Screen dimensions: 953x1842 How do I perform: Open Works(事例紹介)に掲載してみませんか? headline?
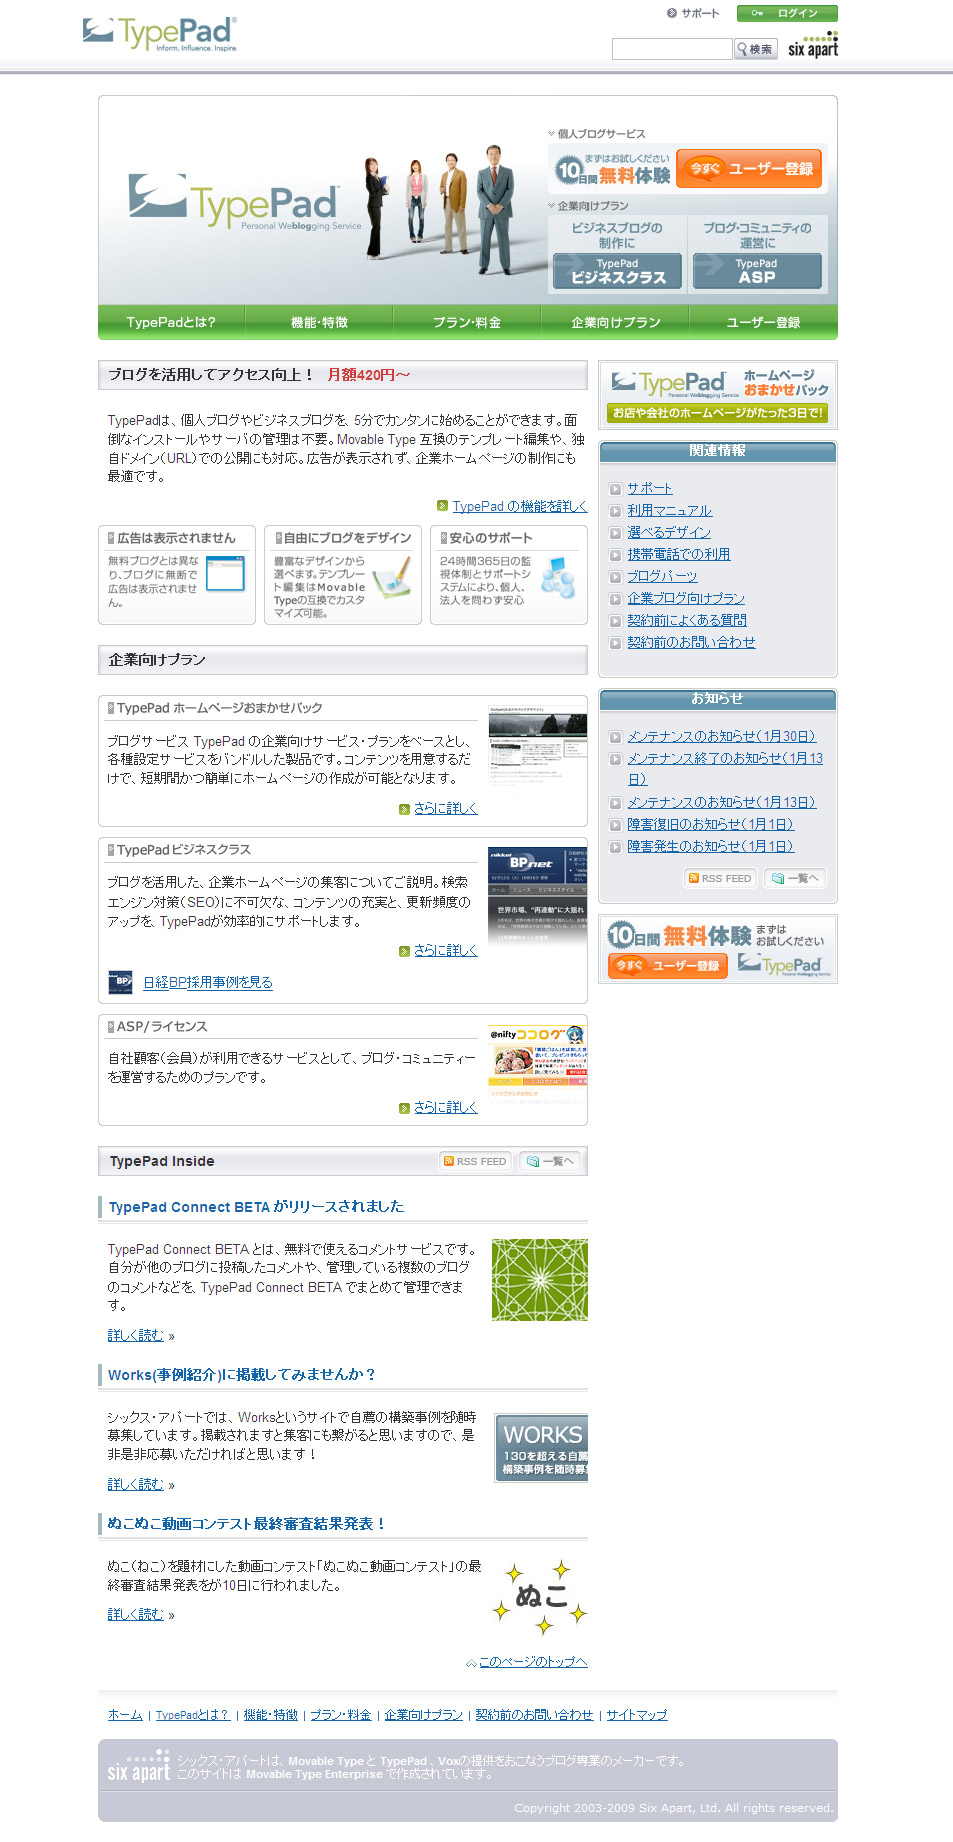(x=241, y=1375)
